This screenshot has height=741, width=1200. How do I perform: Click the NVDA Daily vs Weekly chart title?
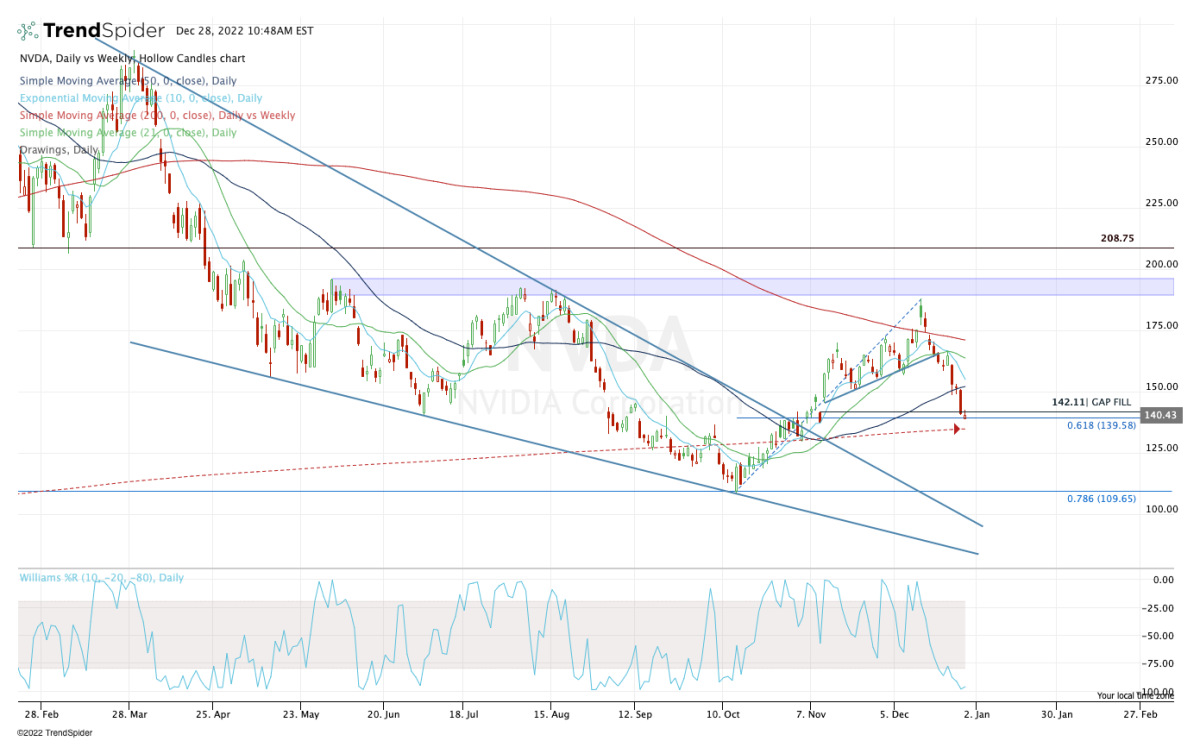pos(131,59)
